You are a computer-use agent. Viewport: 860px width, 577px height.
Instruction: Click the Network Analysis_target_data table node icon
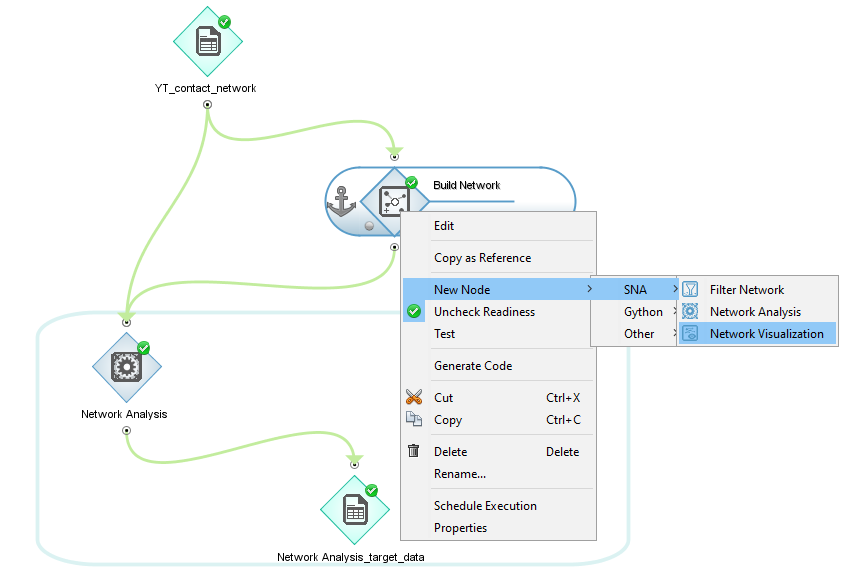(x=354, y=510)
